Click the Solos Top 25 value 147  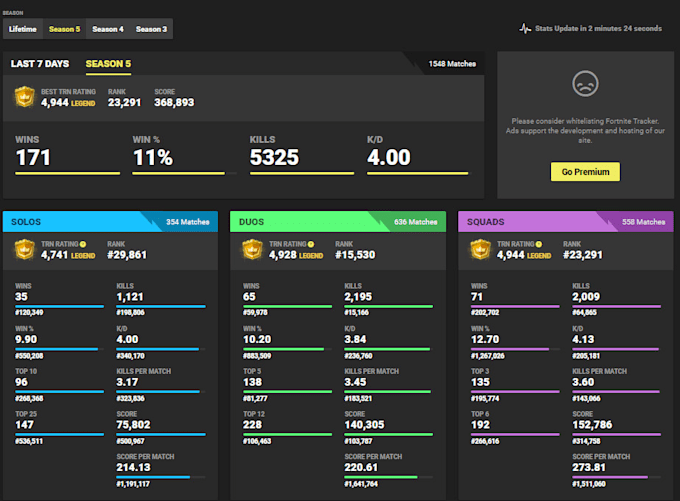(24, 425)
